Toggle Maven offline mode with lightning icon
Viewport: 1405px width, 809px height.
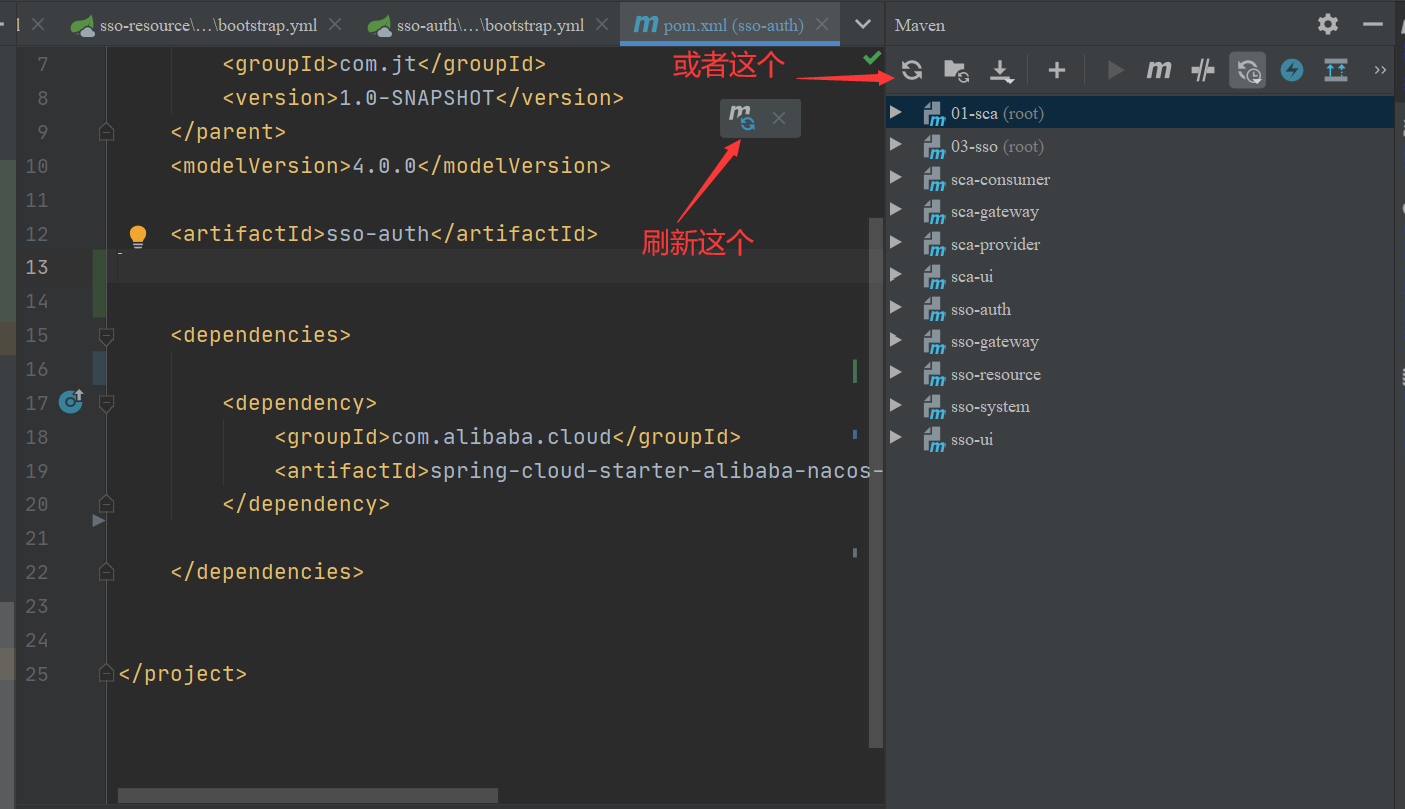1292,70
